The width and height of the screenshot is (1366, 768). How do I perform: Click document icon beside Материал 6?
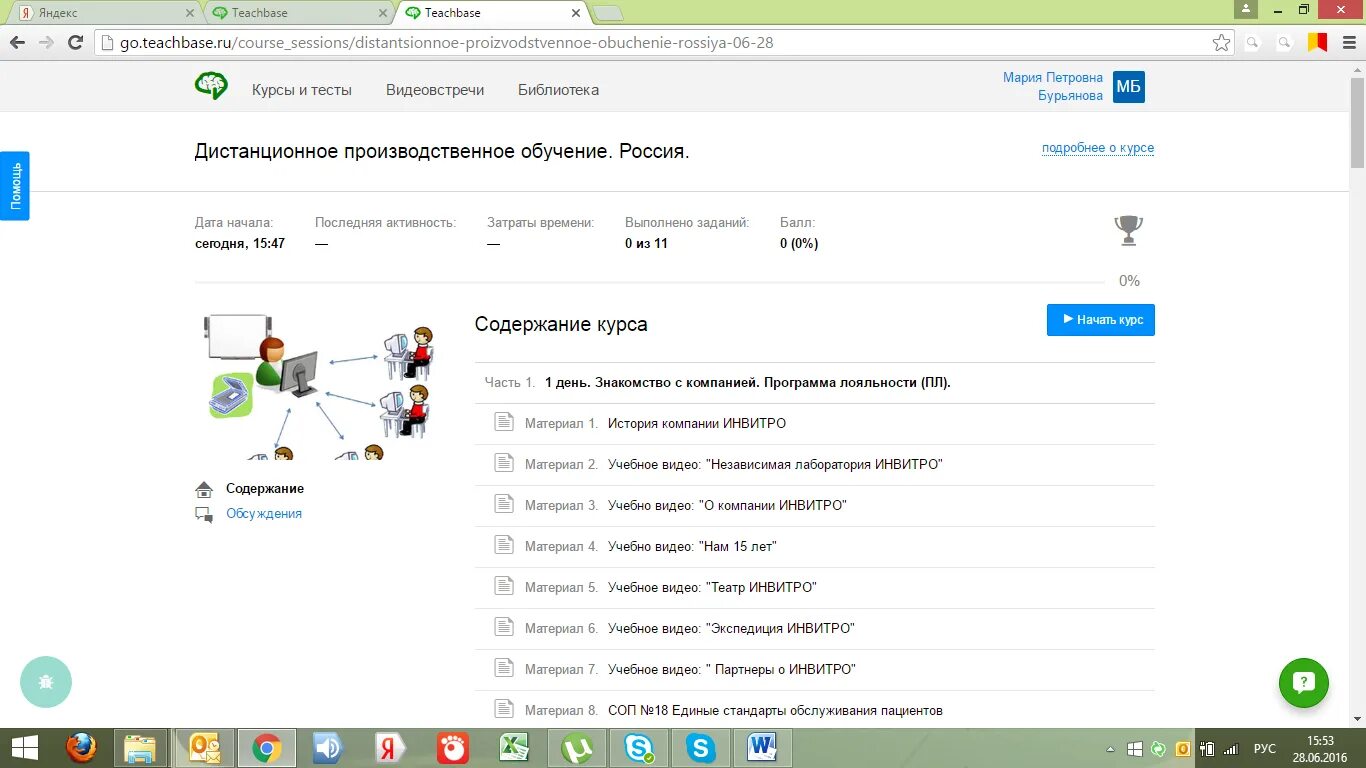coord(504,627)
